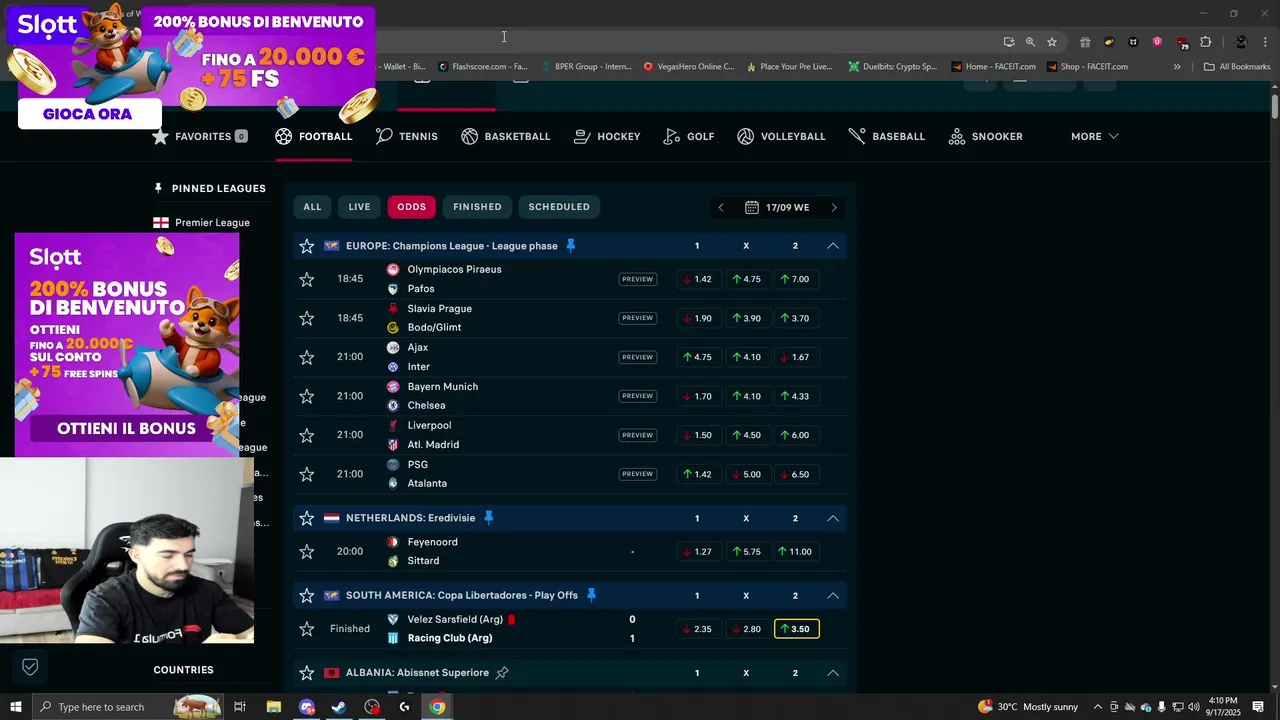
Task: Open Task View from taskbar
Action: point(240,707)
